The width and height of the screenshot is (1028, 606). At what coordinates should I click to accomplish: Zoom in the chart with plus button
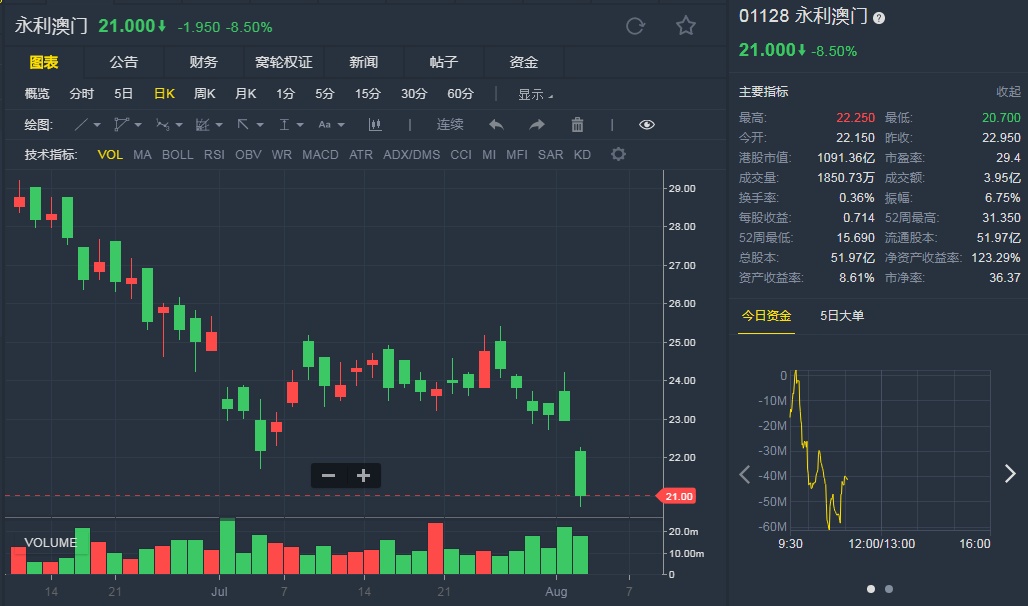[x=363, y=476]
